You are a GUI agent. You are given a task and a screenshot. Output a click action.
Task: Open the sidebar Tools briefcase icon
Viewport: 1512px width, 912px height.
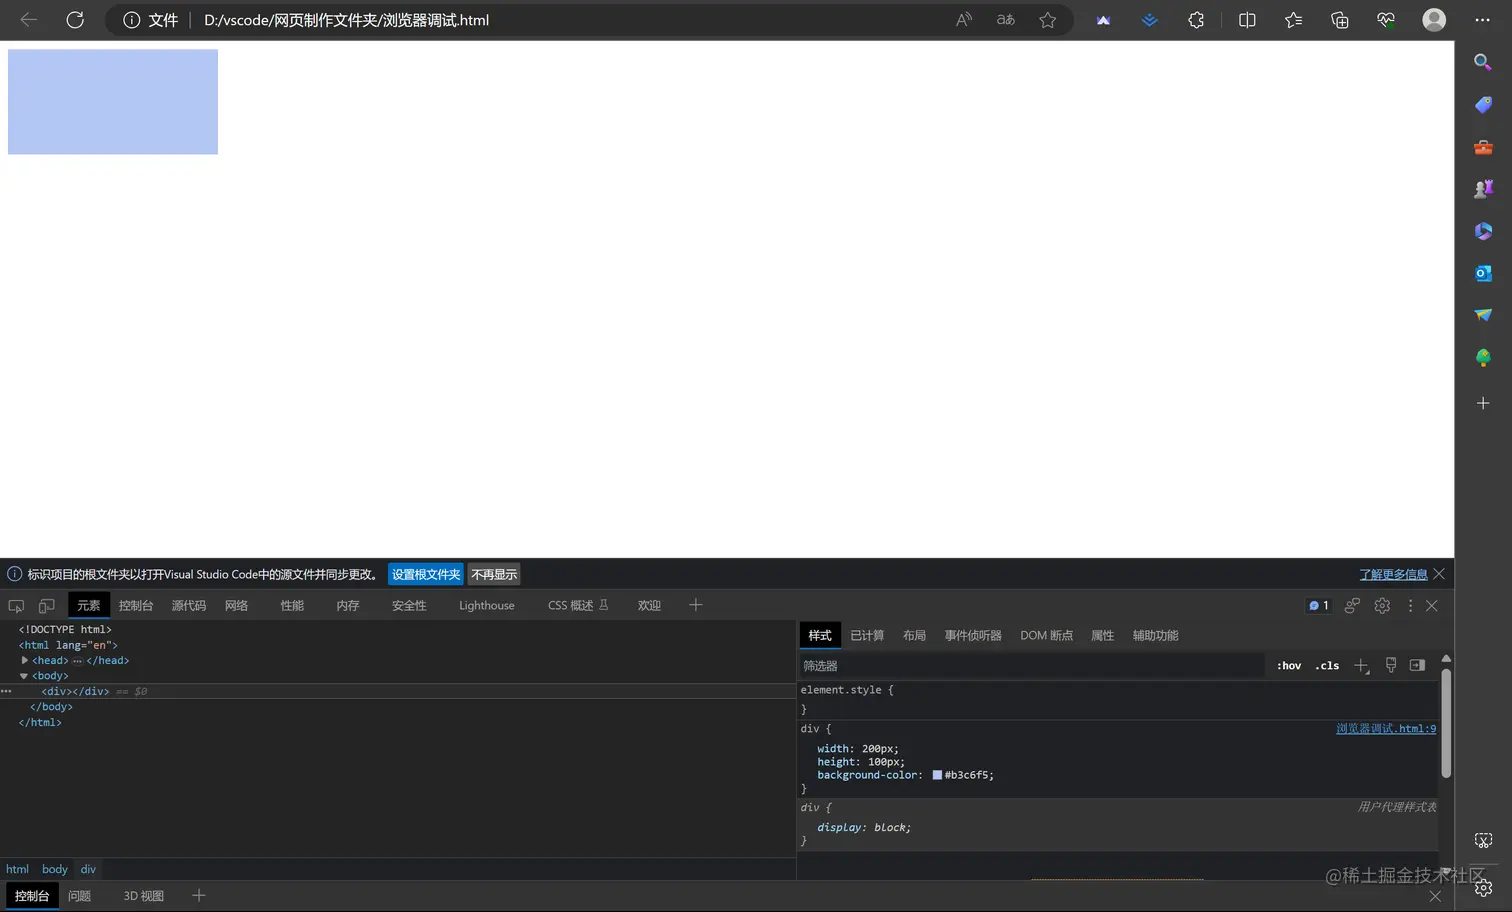[1483, 147]
